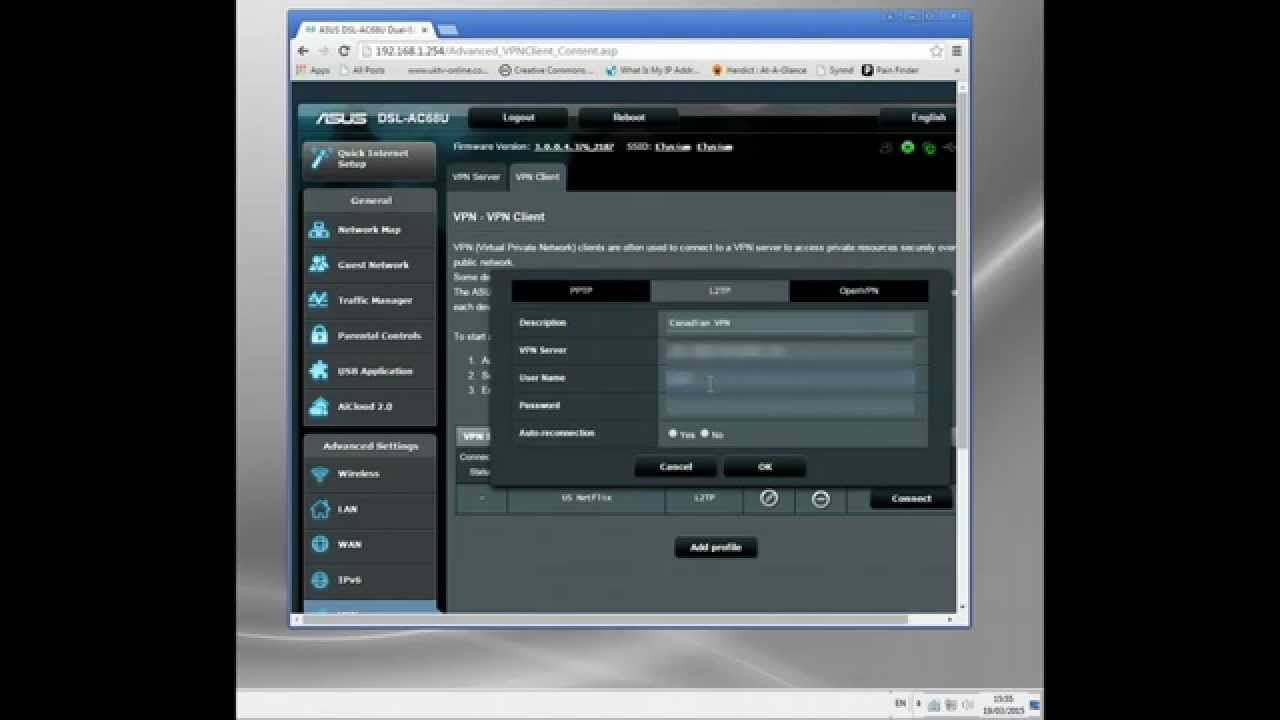Image resolution: width=1280 pixels, height=720 pixels.
Task: Click the Cancel button in the dialog
Action: click(676, 467)
